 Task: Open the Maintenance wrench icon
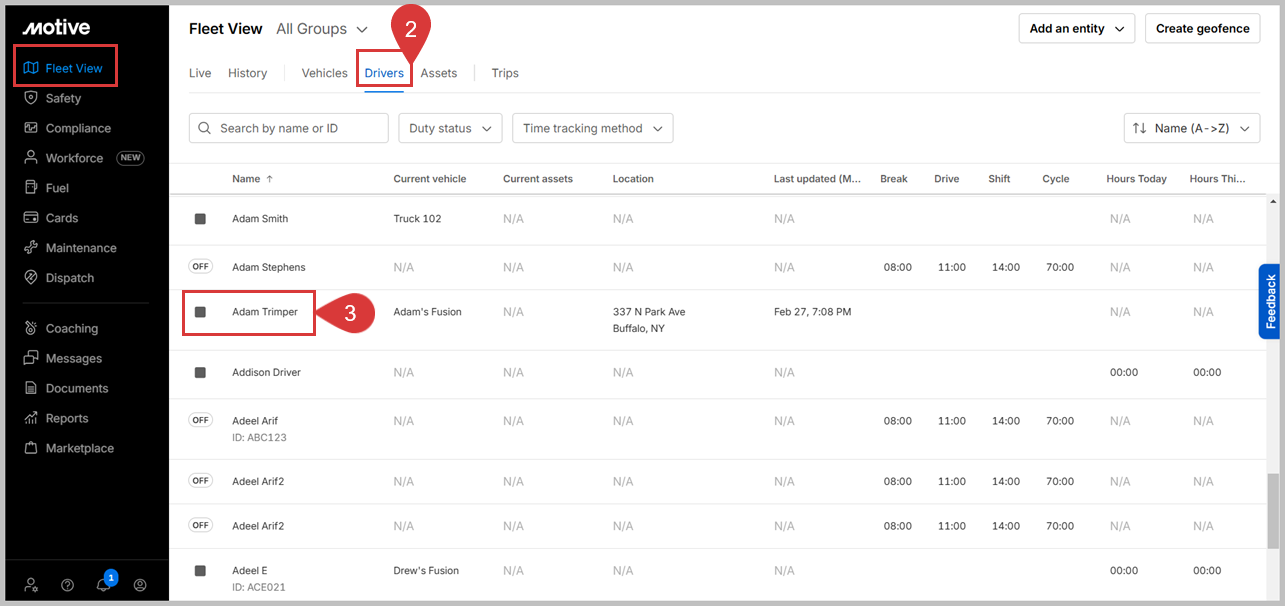pyautogui.click(x=31, y=248)
